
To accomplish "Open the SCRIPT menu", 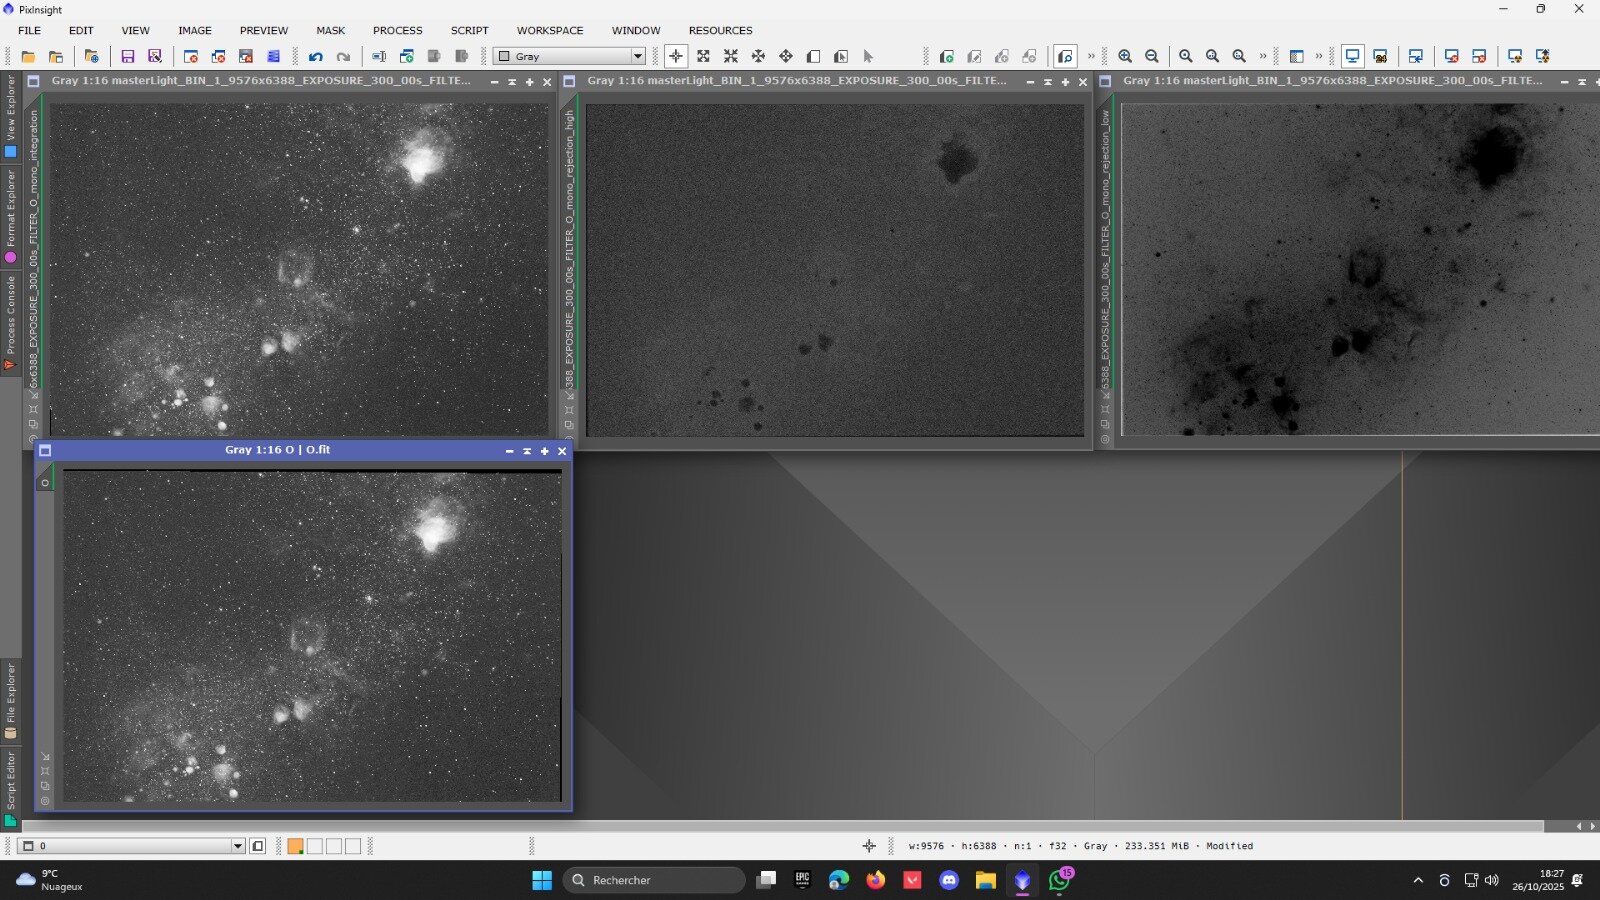I will coord(470,30).
